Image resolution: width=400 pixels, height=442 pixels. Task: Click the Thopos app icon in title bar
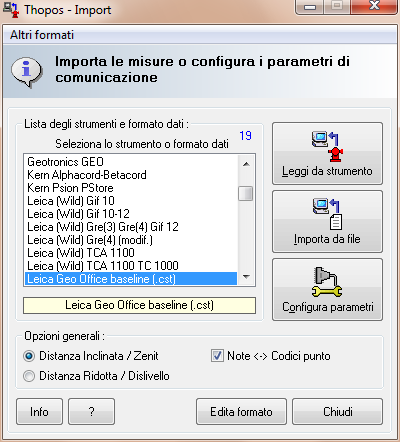pyautogui.click(x=11, y=9)
